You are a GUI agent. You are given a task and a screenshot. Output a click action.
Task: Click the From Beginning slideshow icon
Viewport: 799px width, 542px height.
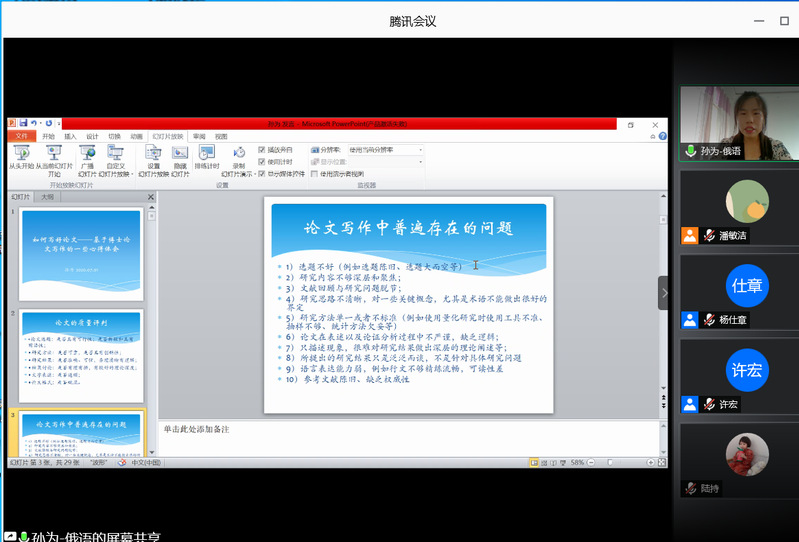point(22,156)
